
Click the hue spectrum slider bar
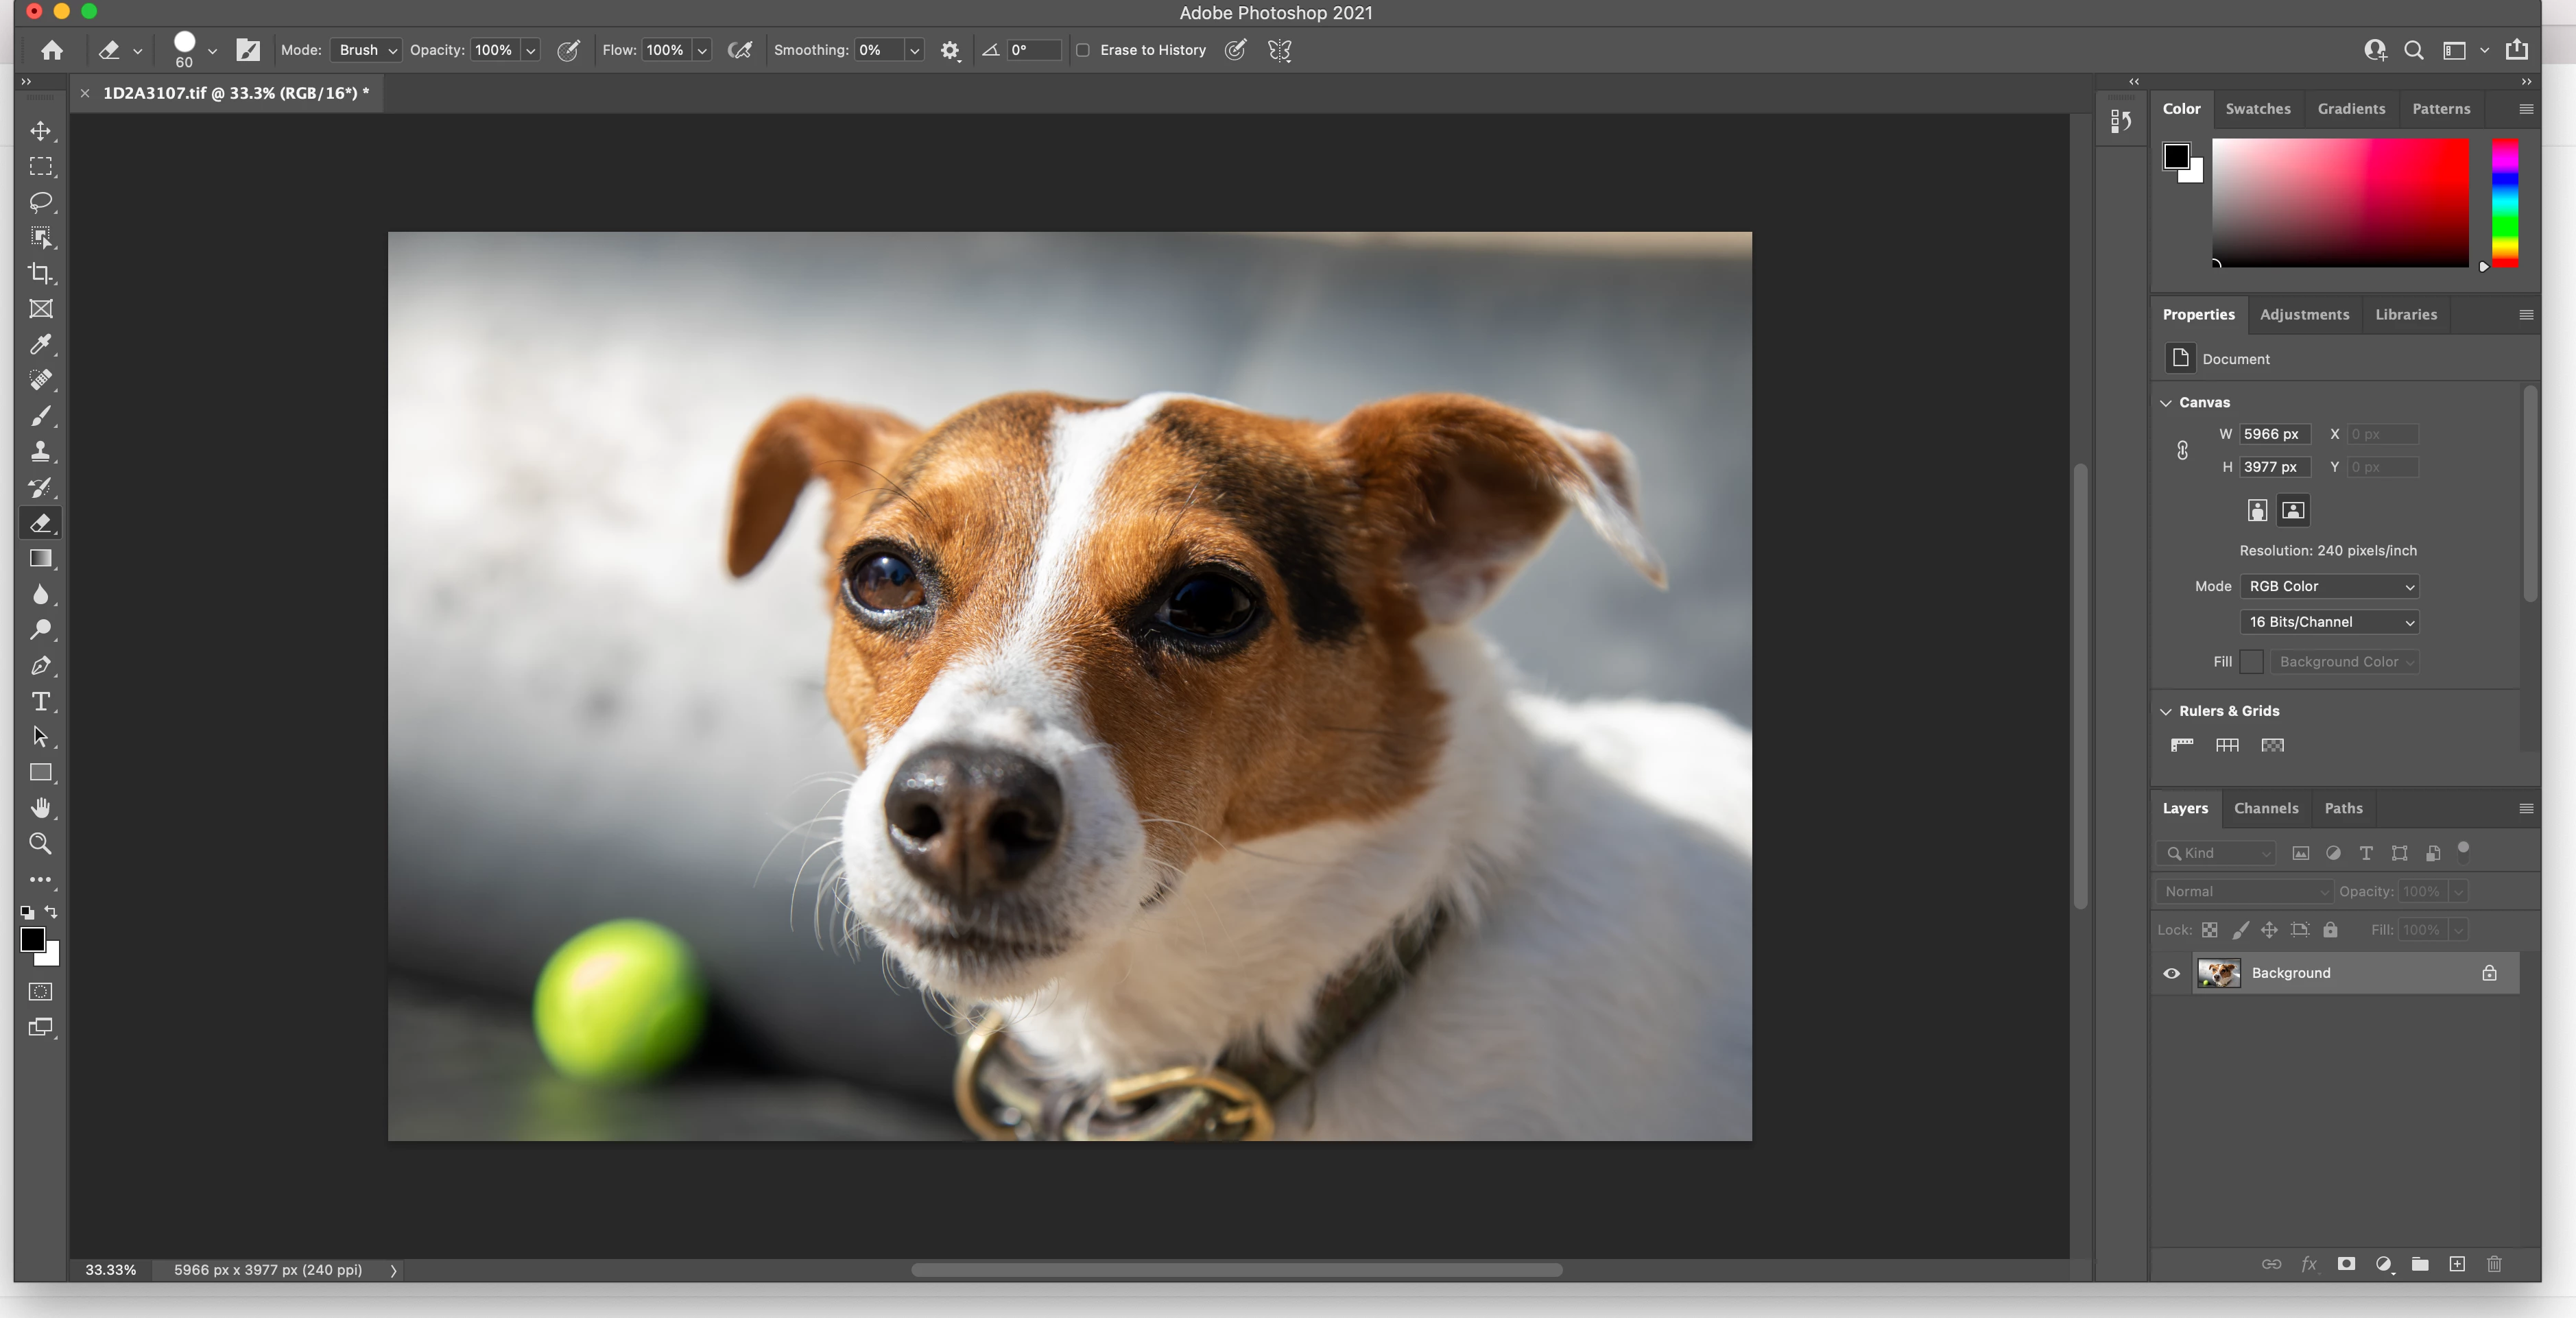[2504, 203]
